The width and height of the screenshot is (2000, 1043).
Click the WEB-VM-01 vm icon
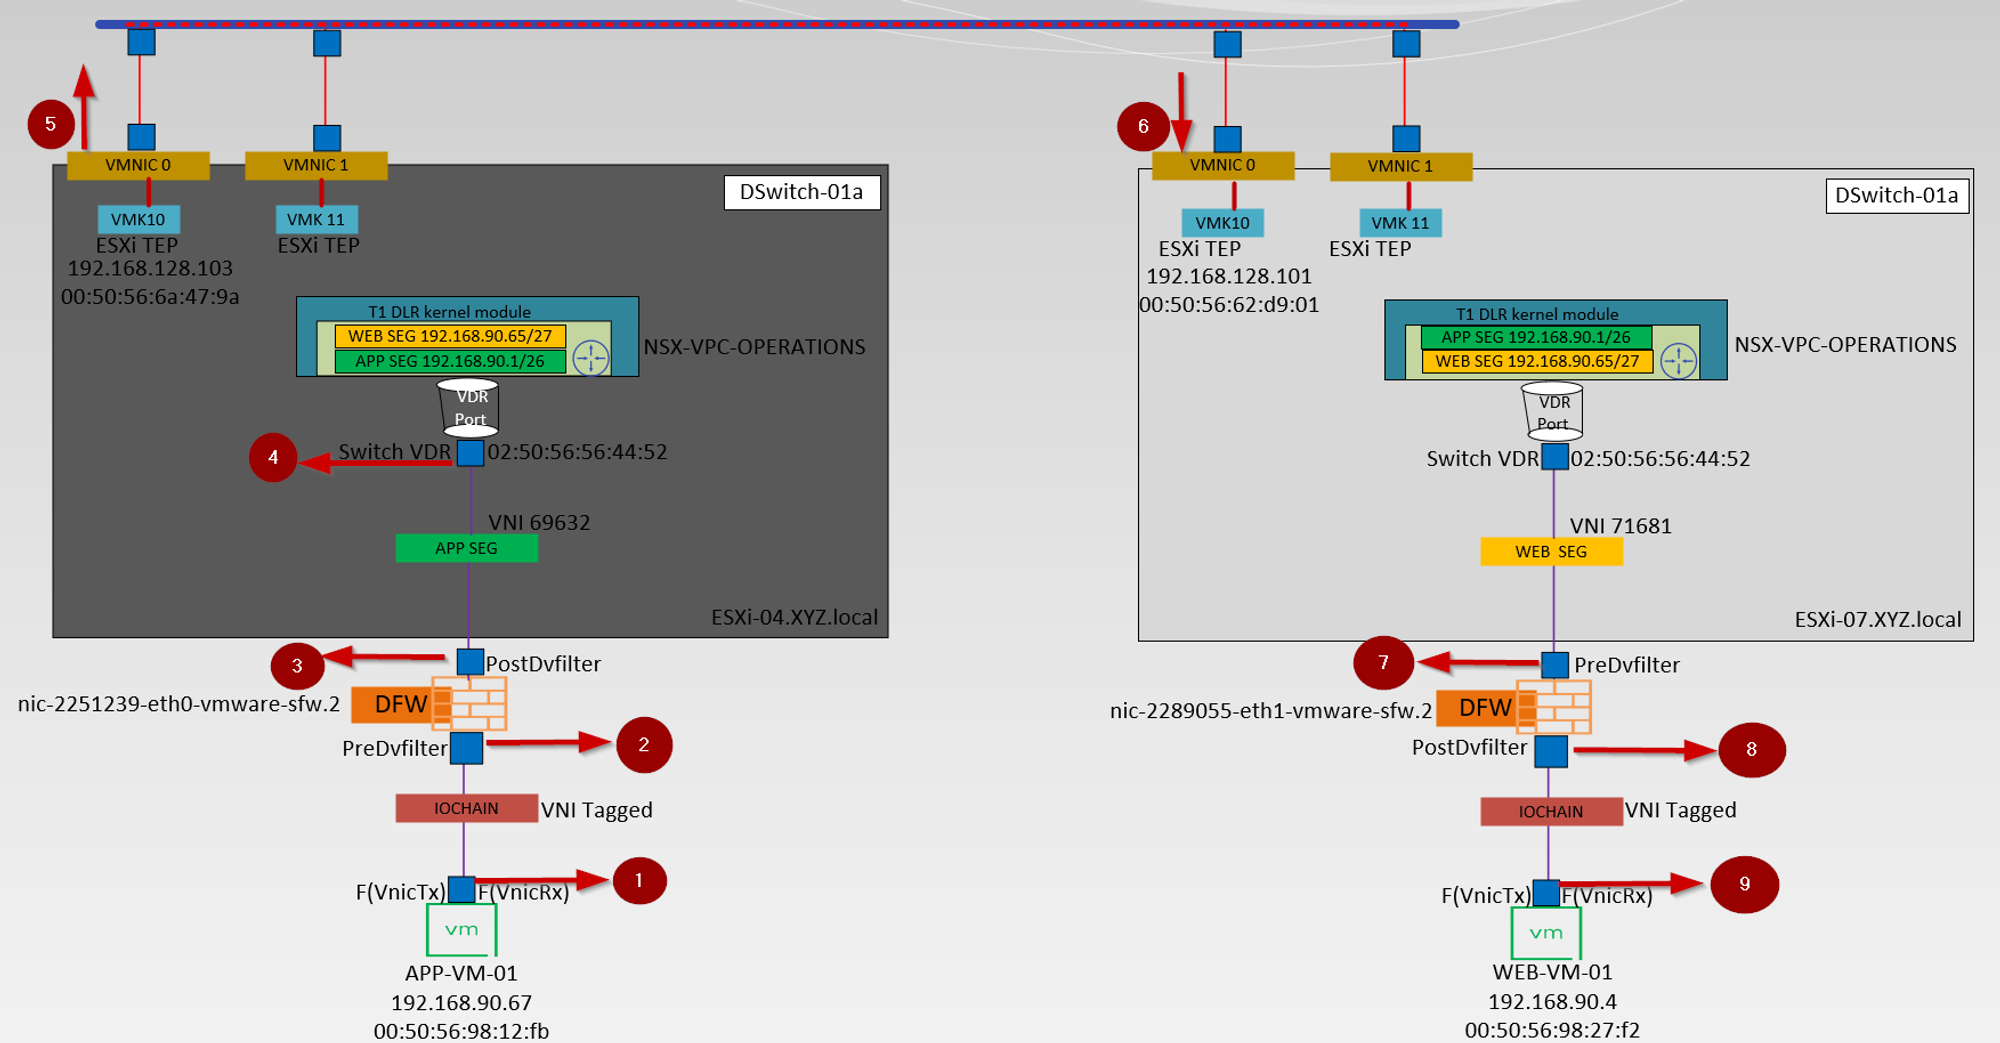click(1546, 933)
